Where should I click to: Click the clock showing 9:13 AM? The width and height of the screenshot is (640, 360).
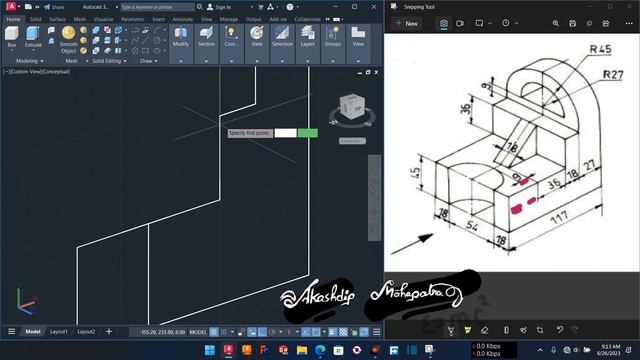[x=609, y=350]
